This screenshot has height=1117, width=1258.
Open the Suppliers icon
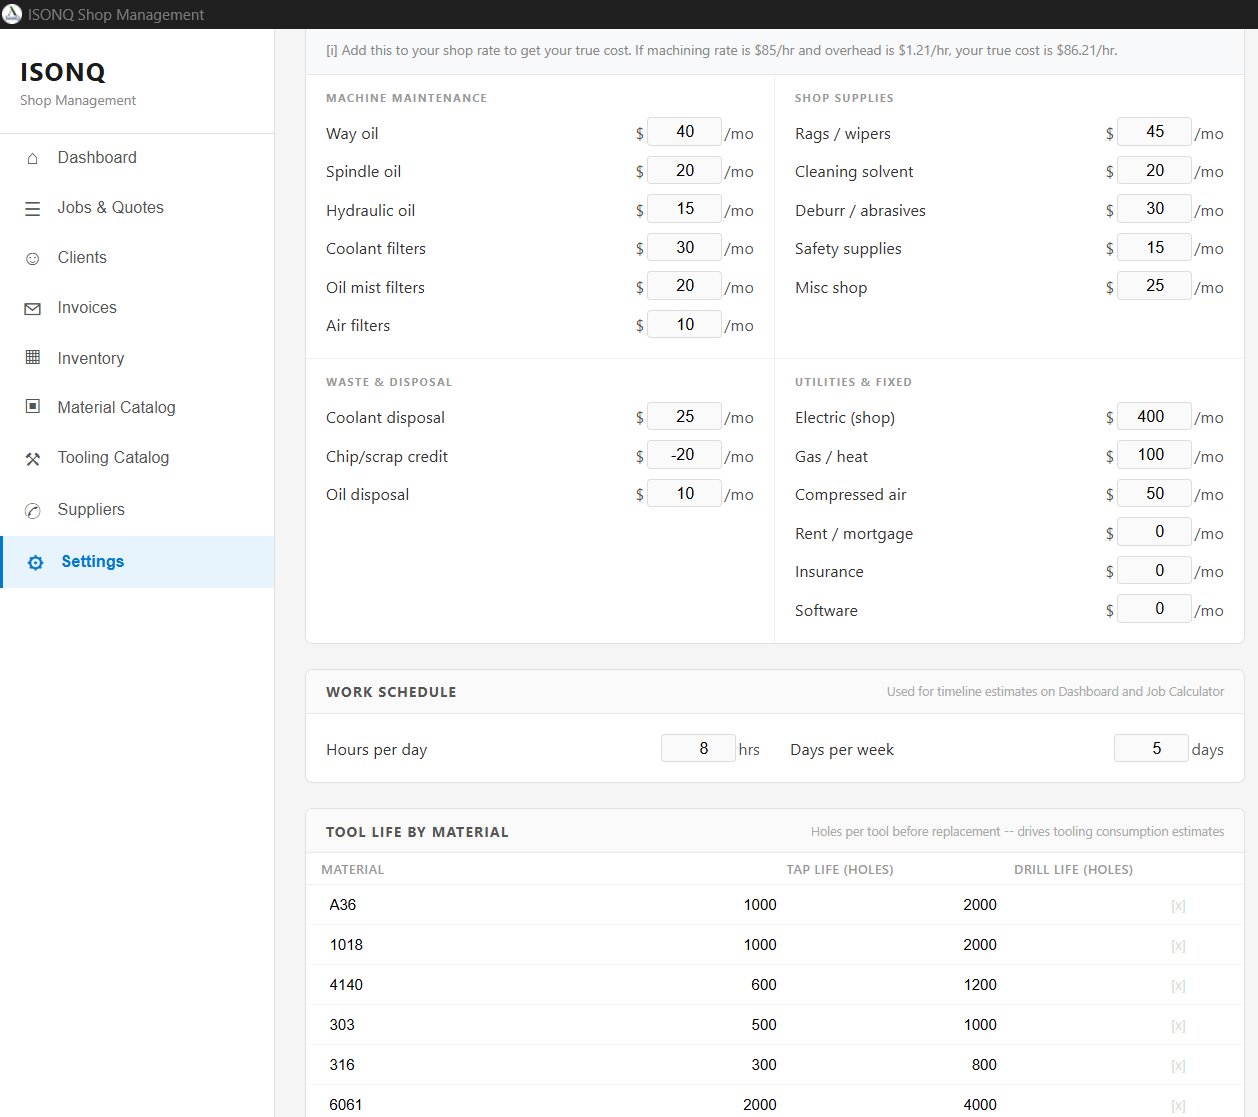pyautogui.click(x=33, y=509)
